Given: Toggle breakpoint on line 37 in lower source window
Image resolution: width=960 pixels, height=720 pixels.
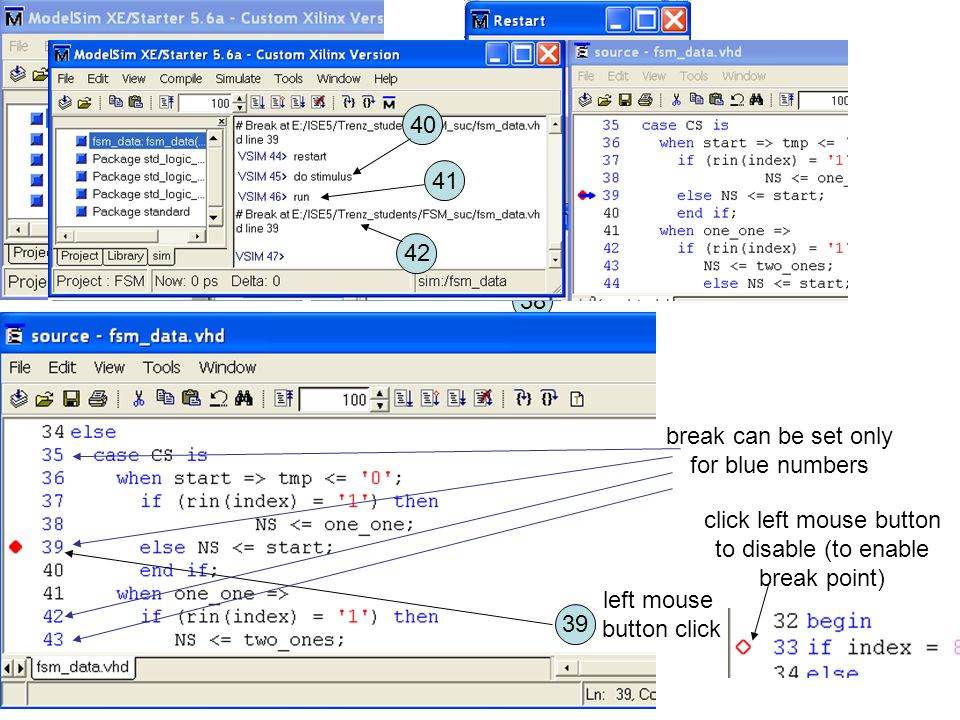Looking at the screenshot, I should tap(53, 501).
